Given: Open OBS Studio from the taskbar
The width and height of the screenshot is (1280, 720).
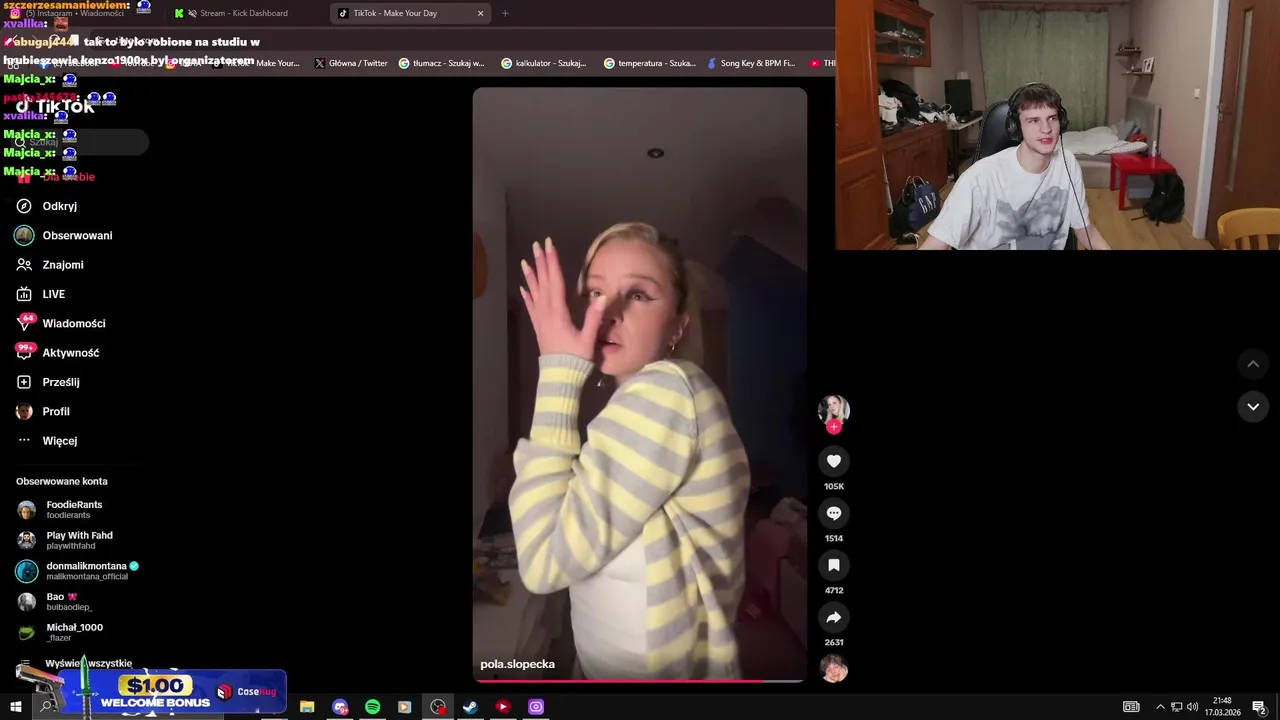Looking at the screenshot, I should (x=438, y=707).
